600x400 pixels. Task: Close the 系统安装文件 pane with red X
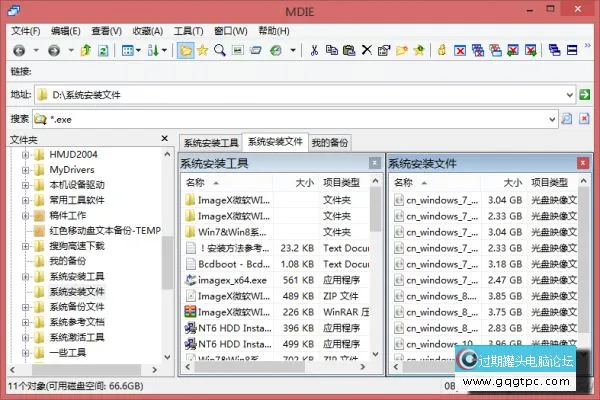point(583,163)
